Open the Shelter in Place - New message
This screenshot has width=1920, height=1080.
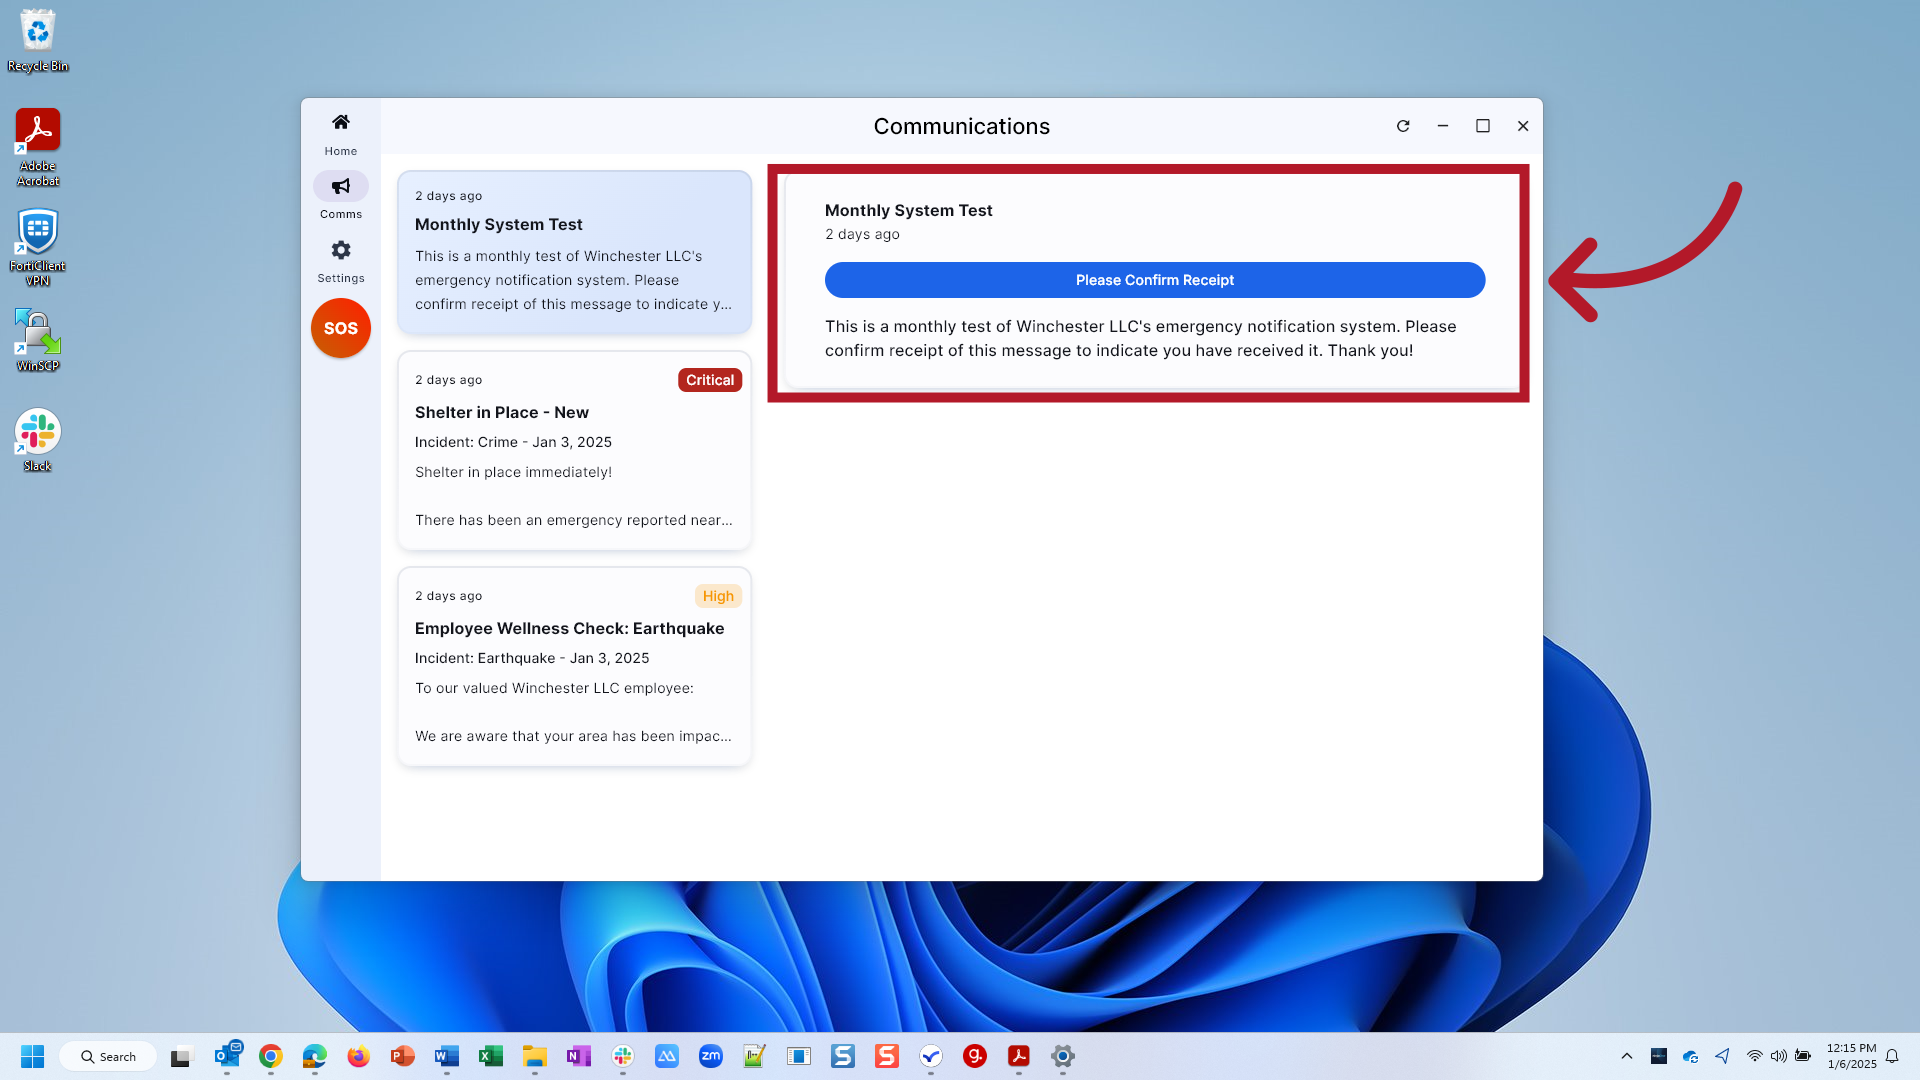pos(574,450)
